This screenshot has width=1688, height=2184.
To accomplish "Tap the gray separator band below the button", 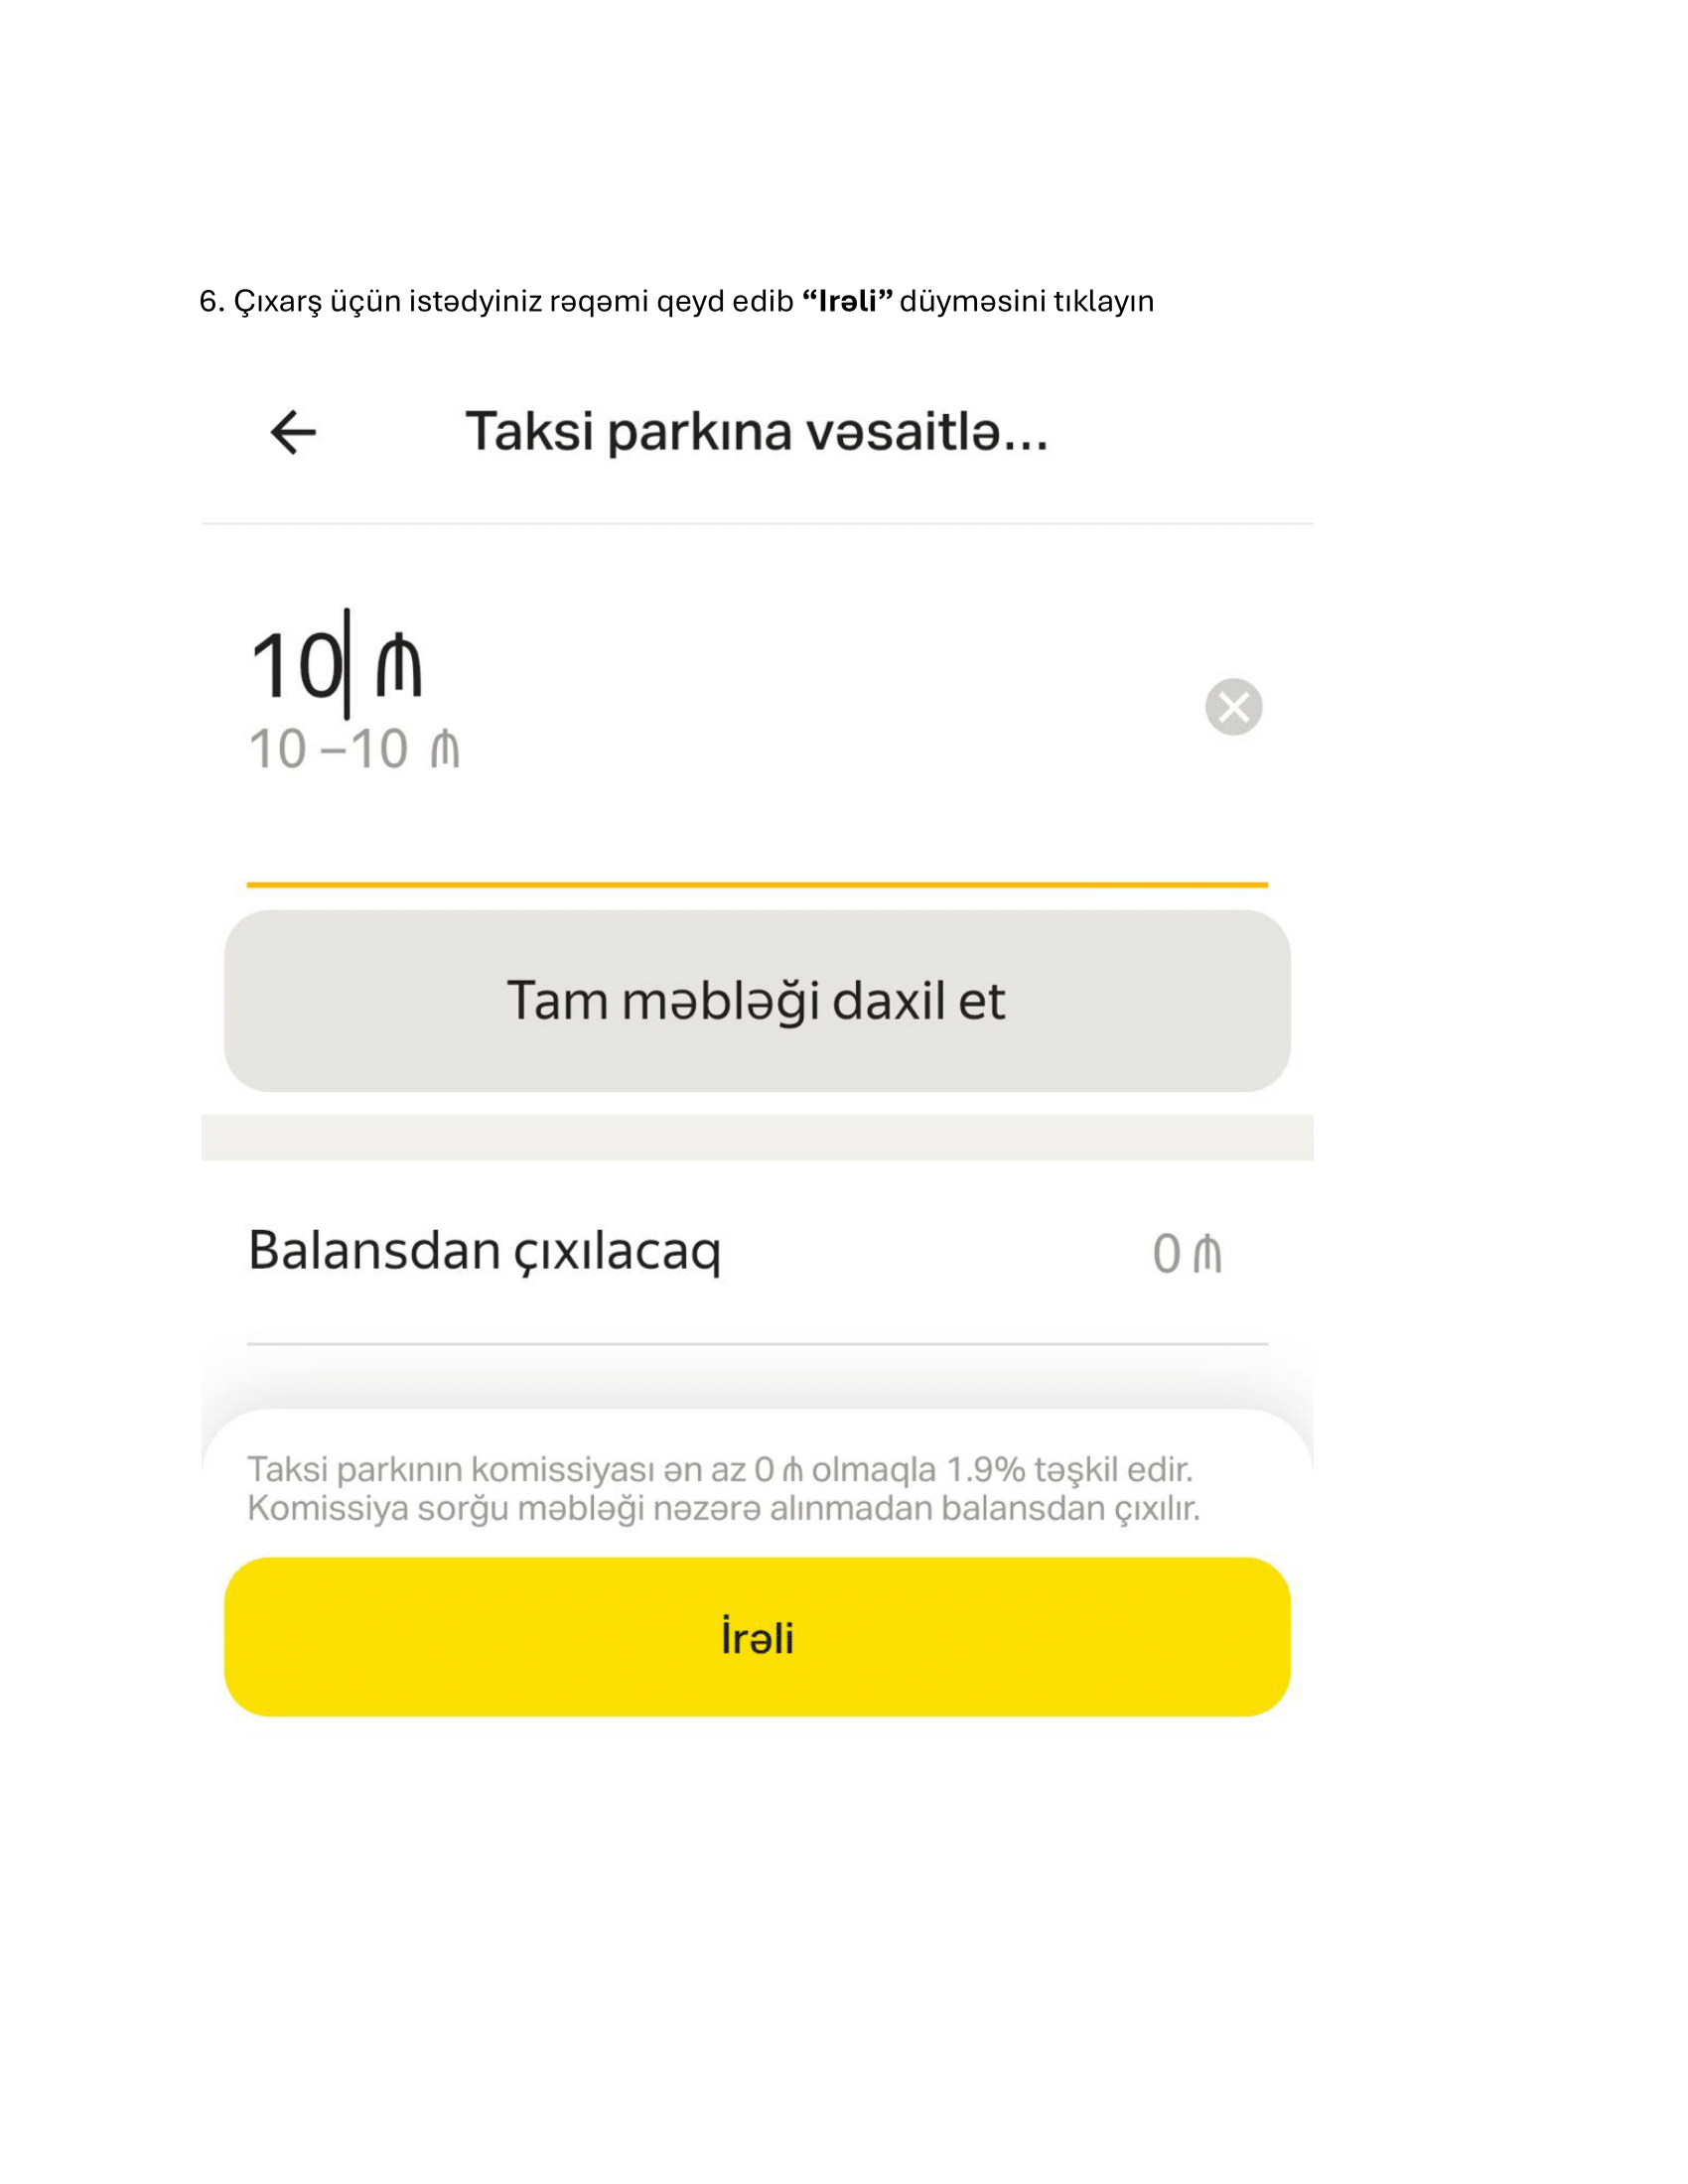I will [x=757, y=1137].
